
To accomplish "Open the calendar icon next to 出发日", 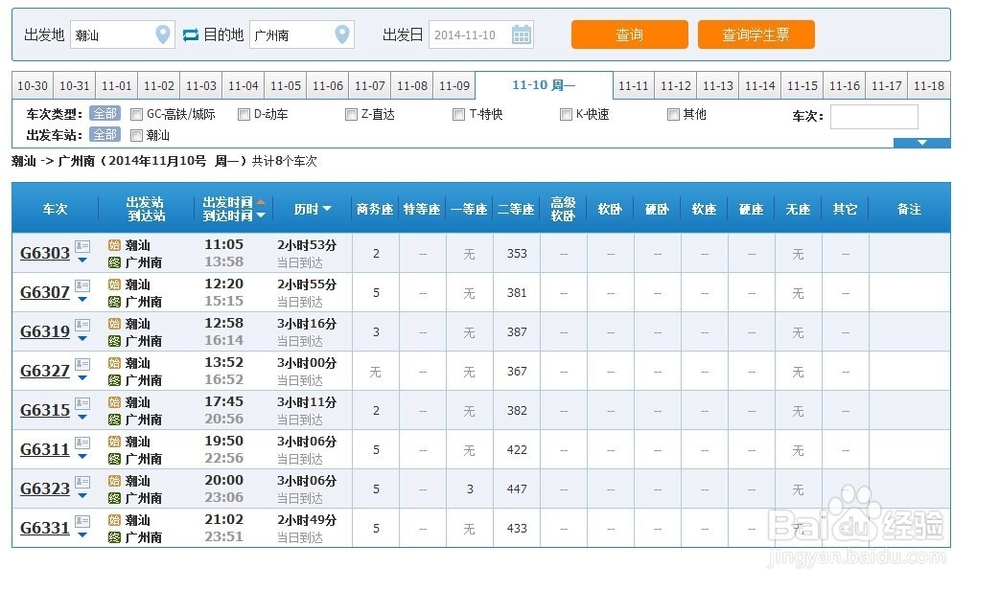I will tap(521, 33).
